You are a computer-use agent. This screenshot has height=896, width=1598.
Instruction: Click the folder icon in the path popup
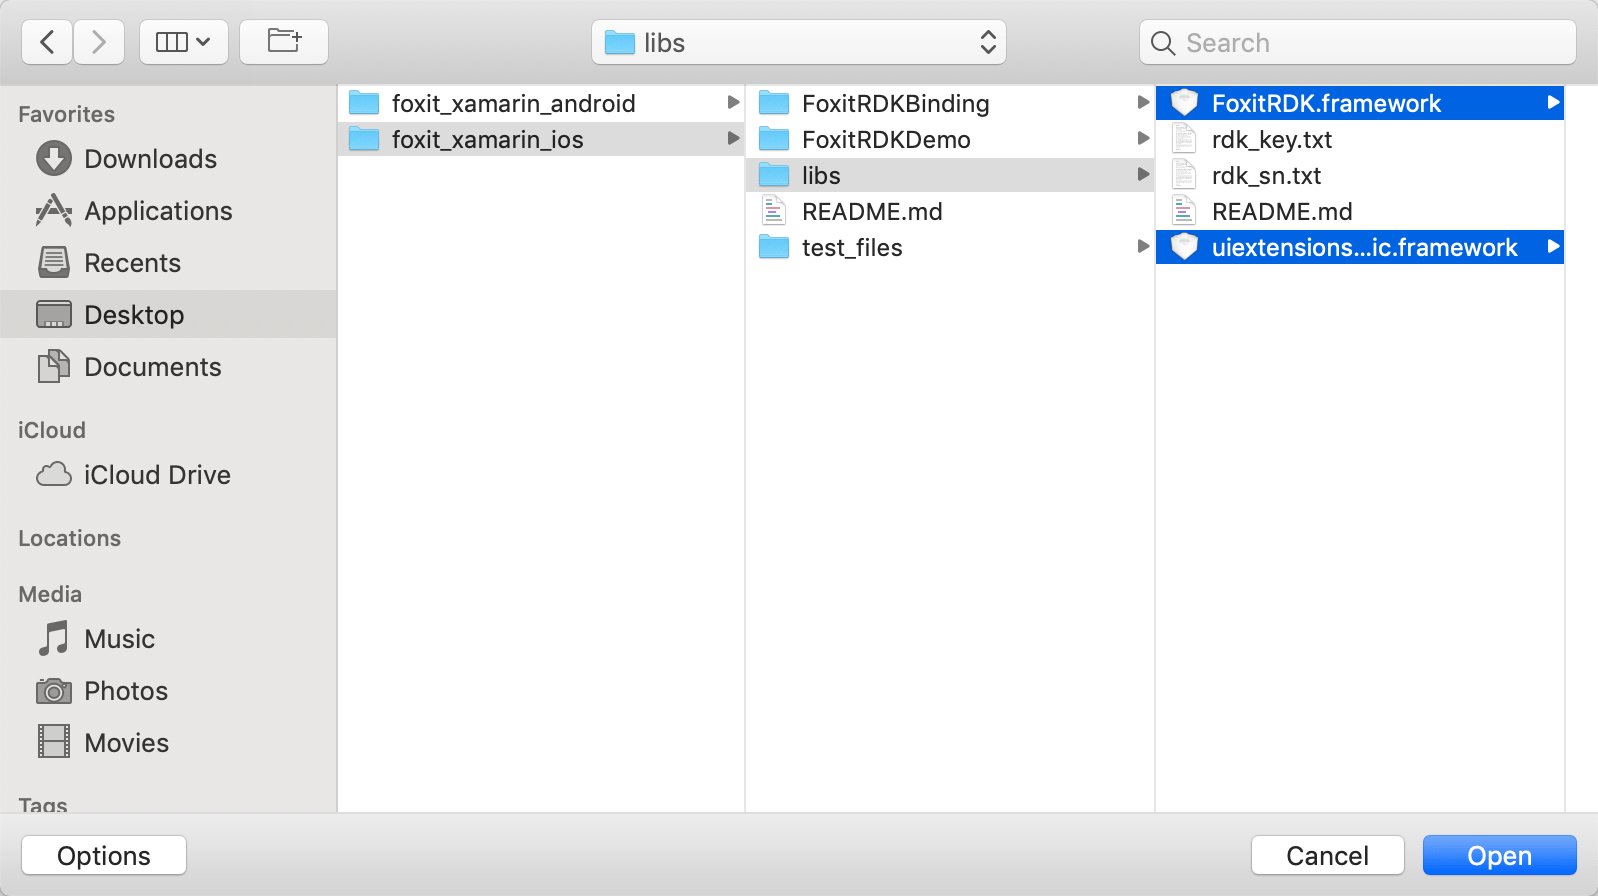[x=620, y=43]
